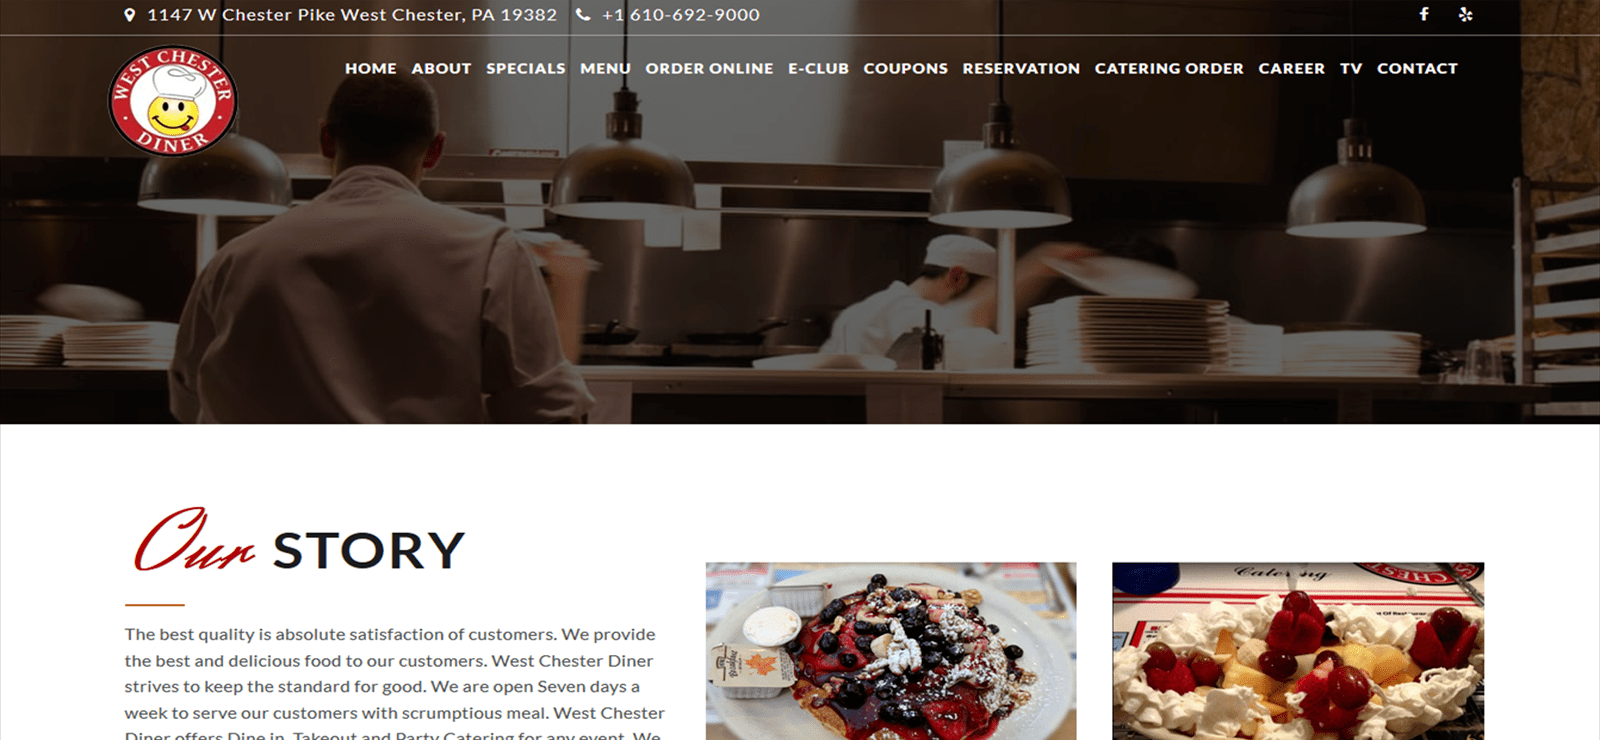Select Catering Order from the navigation
This screenshot has width=1600, height=740.
1169,69
